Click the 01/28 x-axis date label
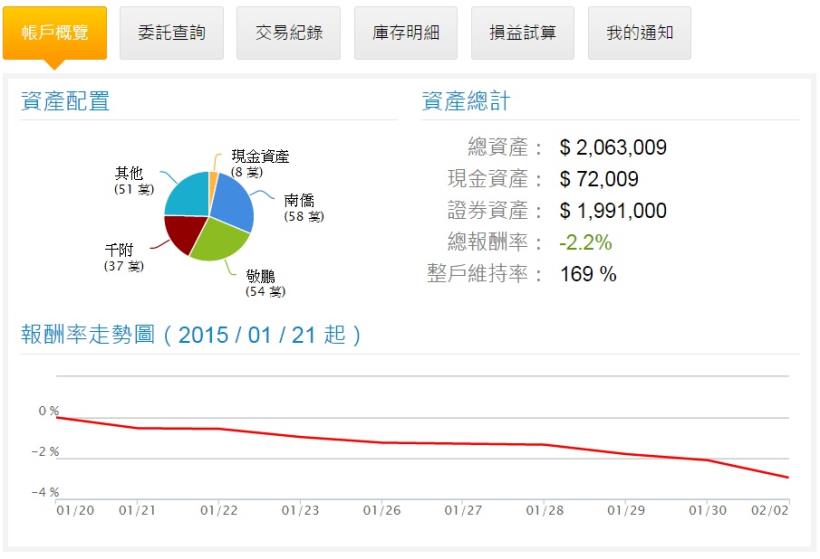 pos(545,510)
